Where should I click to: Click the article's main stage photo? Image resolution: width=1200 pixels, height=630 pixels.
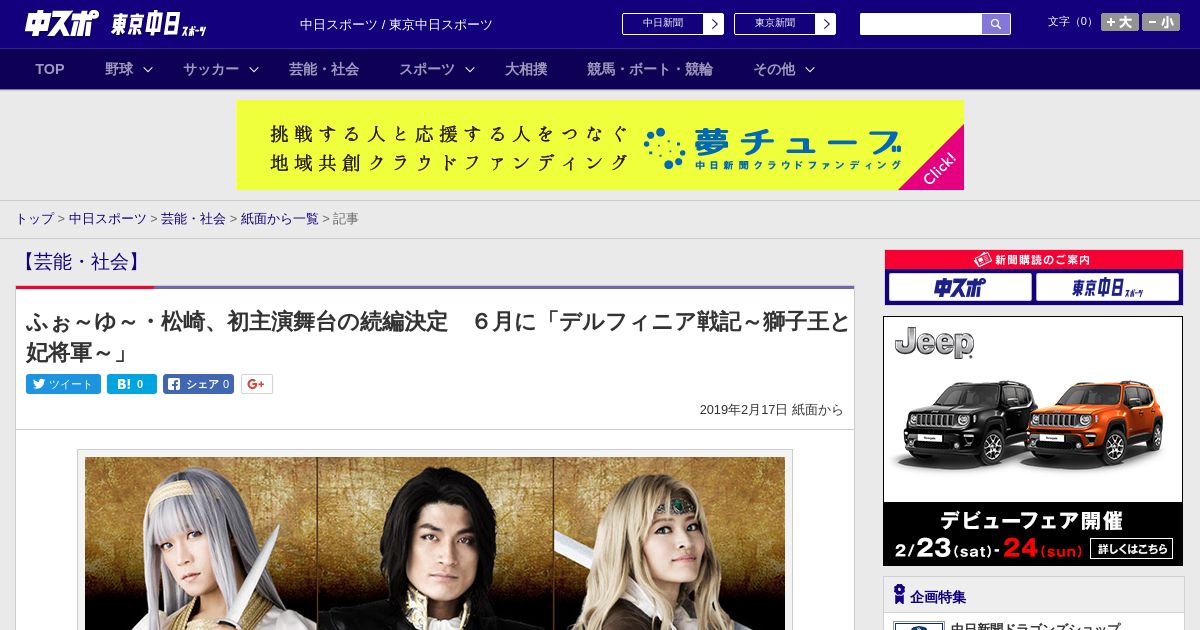pos(435,543)
